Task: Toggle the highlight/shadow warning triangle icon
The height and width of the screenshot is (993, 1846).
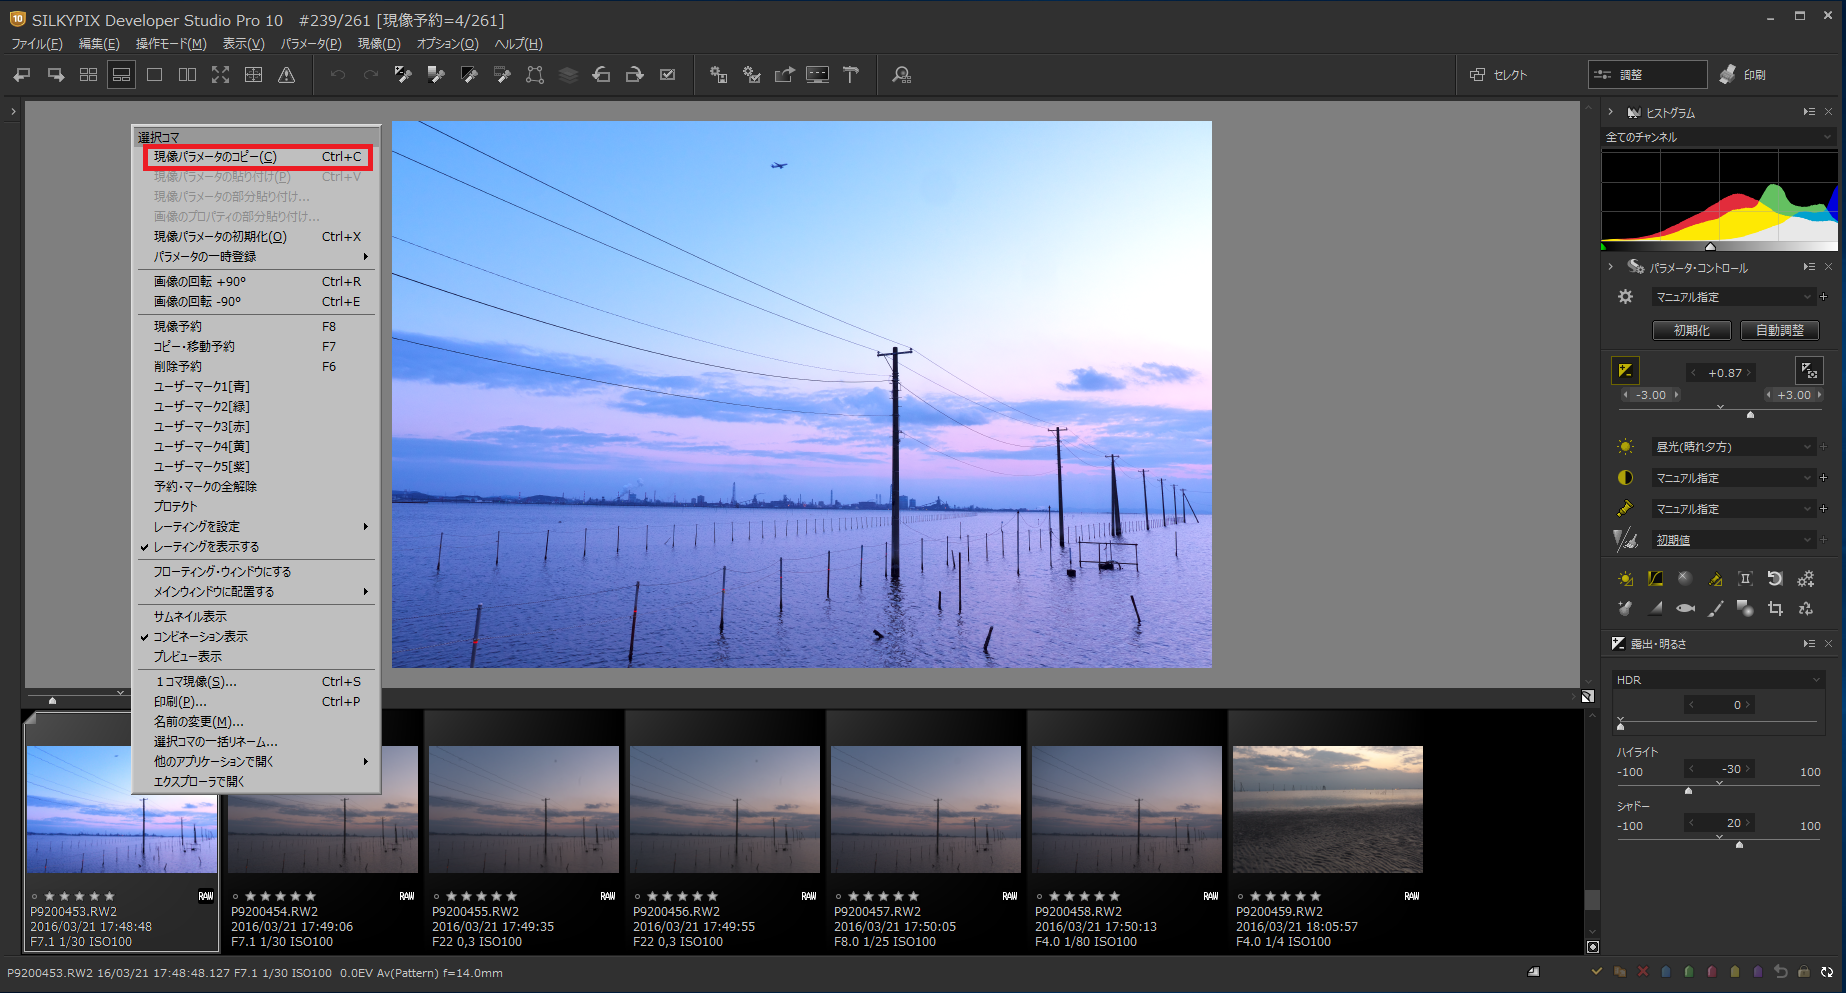Action: coord(286,75)
